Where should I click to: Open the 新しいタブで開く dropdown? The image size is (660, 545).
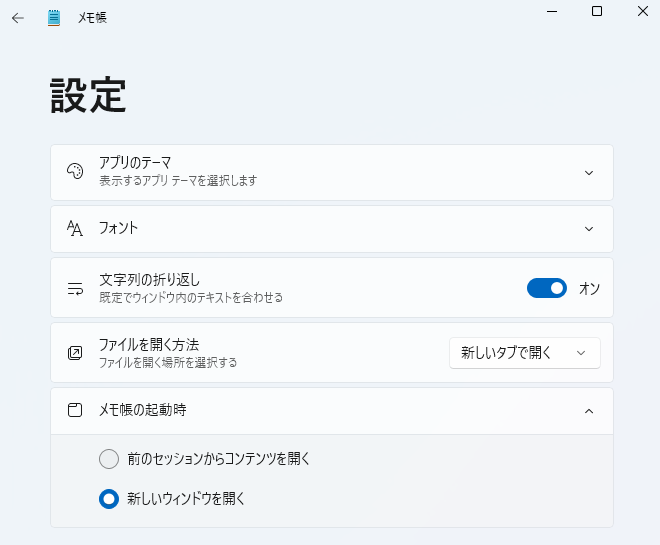click(524, 353)
